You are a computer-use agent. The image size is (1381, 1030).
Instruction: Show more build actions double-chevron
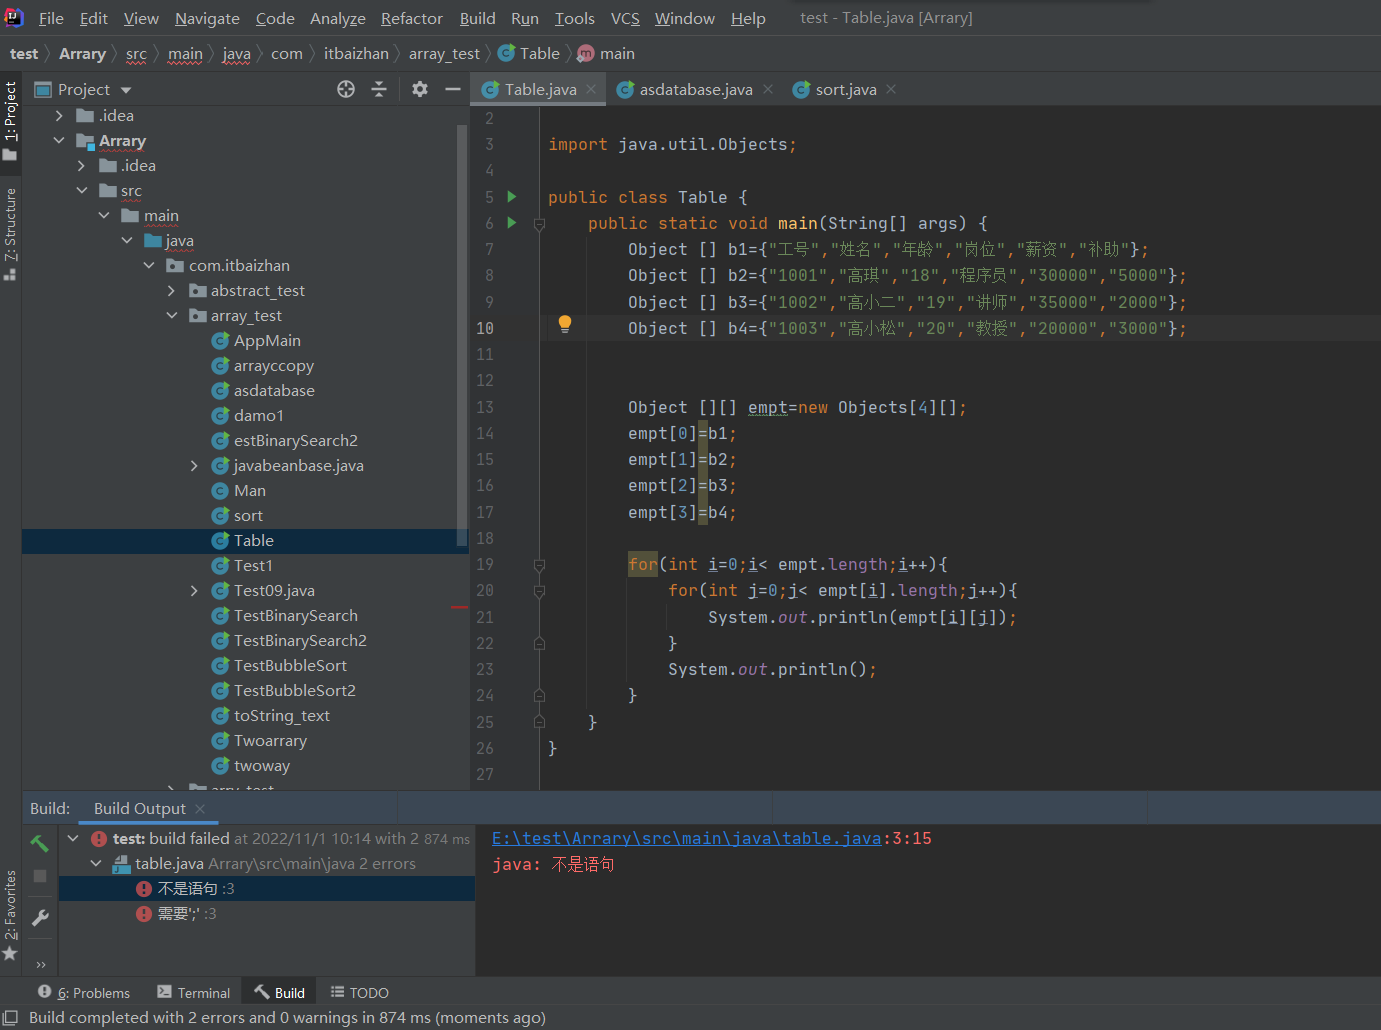pos(40,965)
